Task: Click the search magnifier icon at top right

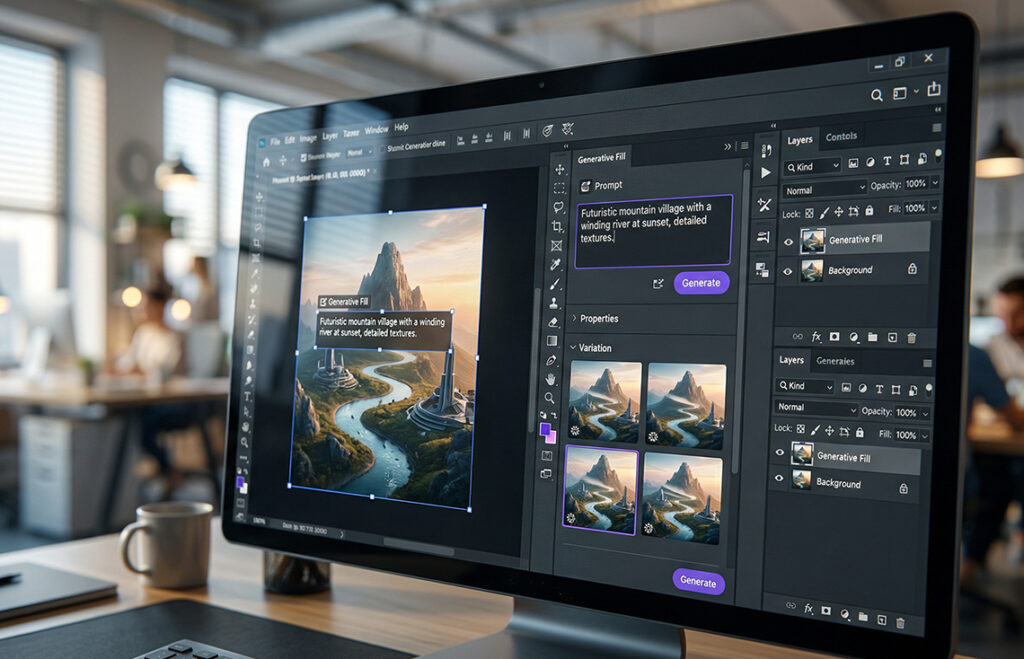Action: pyautogui.click(x=876, y=95)
